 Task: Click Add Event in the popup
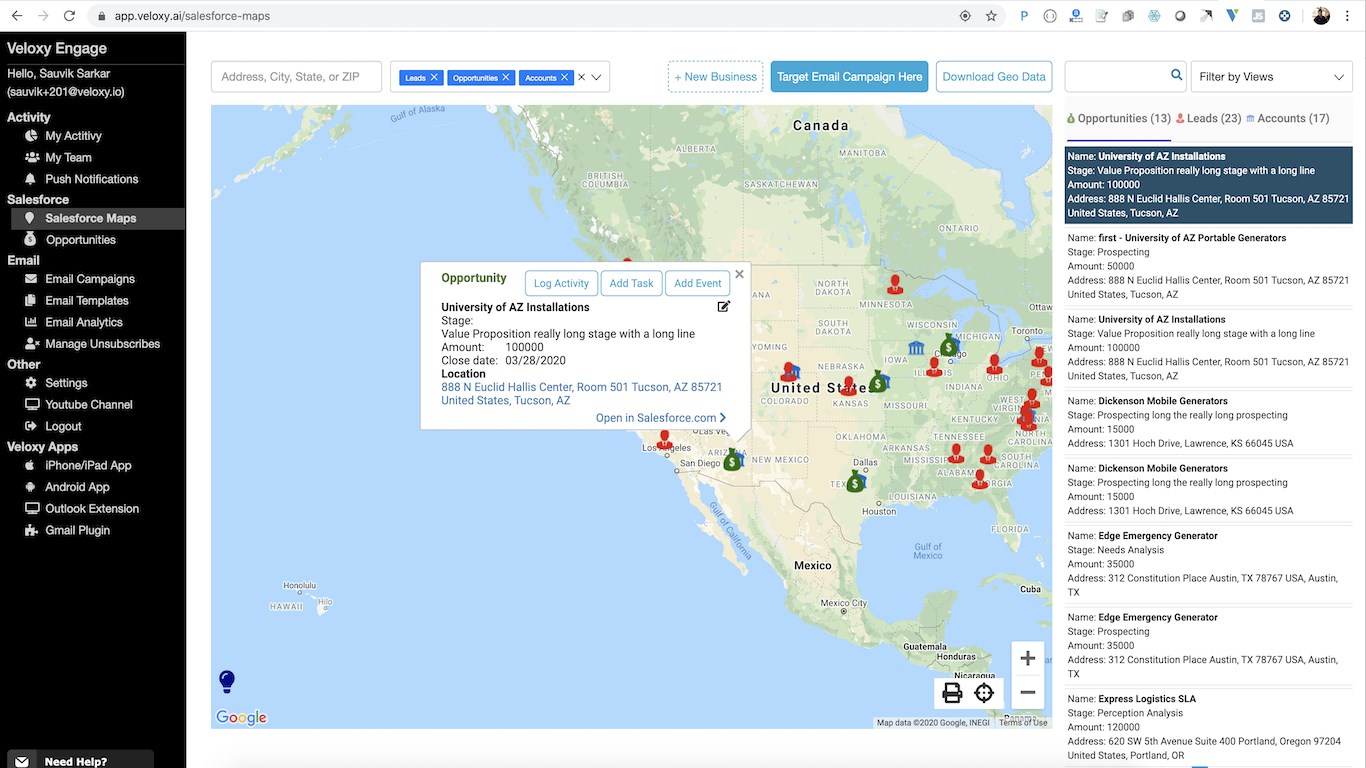point(698,283)
